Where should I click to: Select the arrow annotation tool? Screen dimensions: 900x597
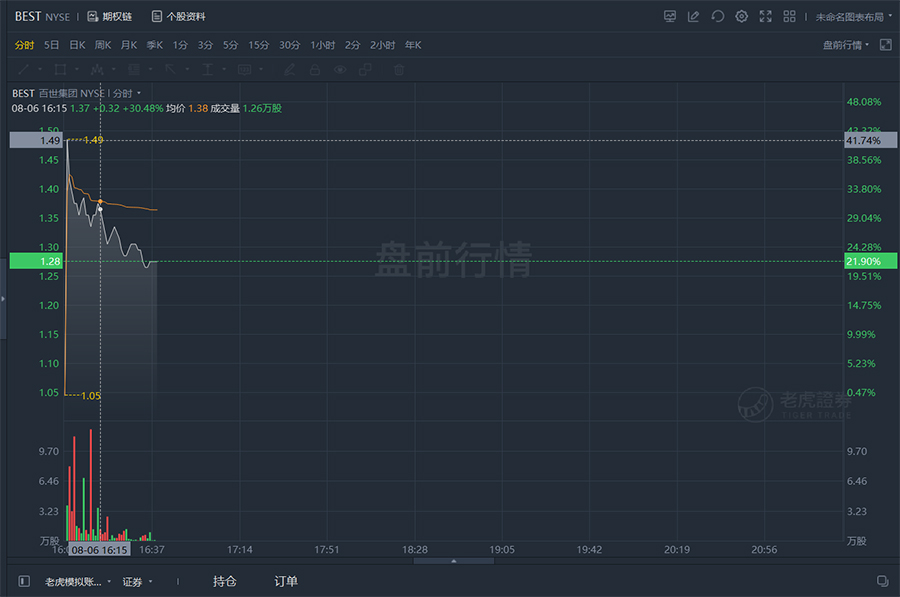(x=170, y=70)
